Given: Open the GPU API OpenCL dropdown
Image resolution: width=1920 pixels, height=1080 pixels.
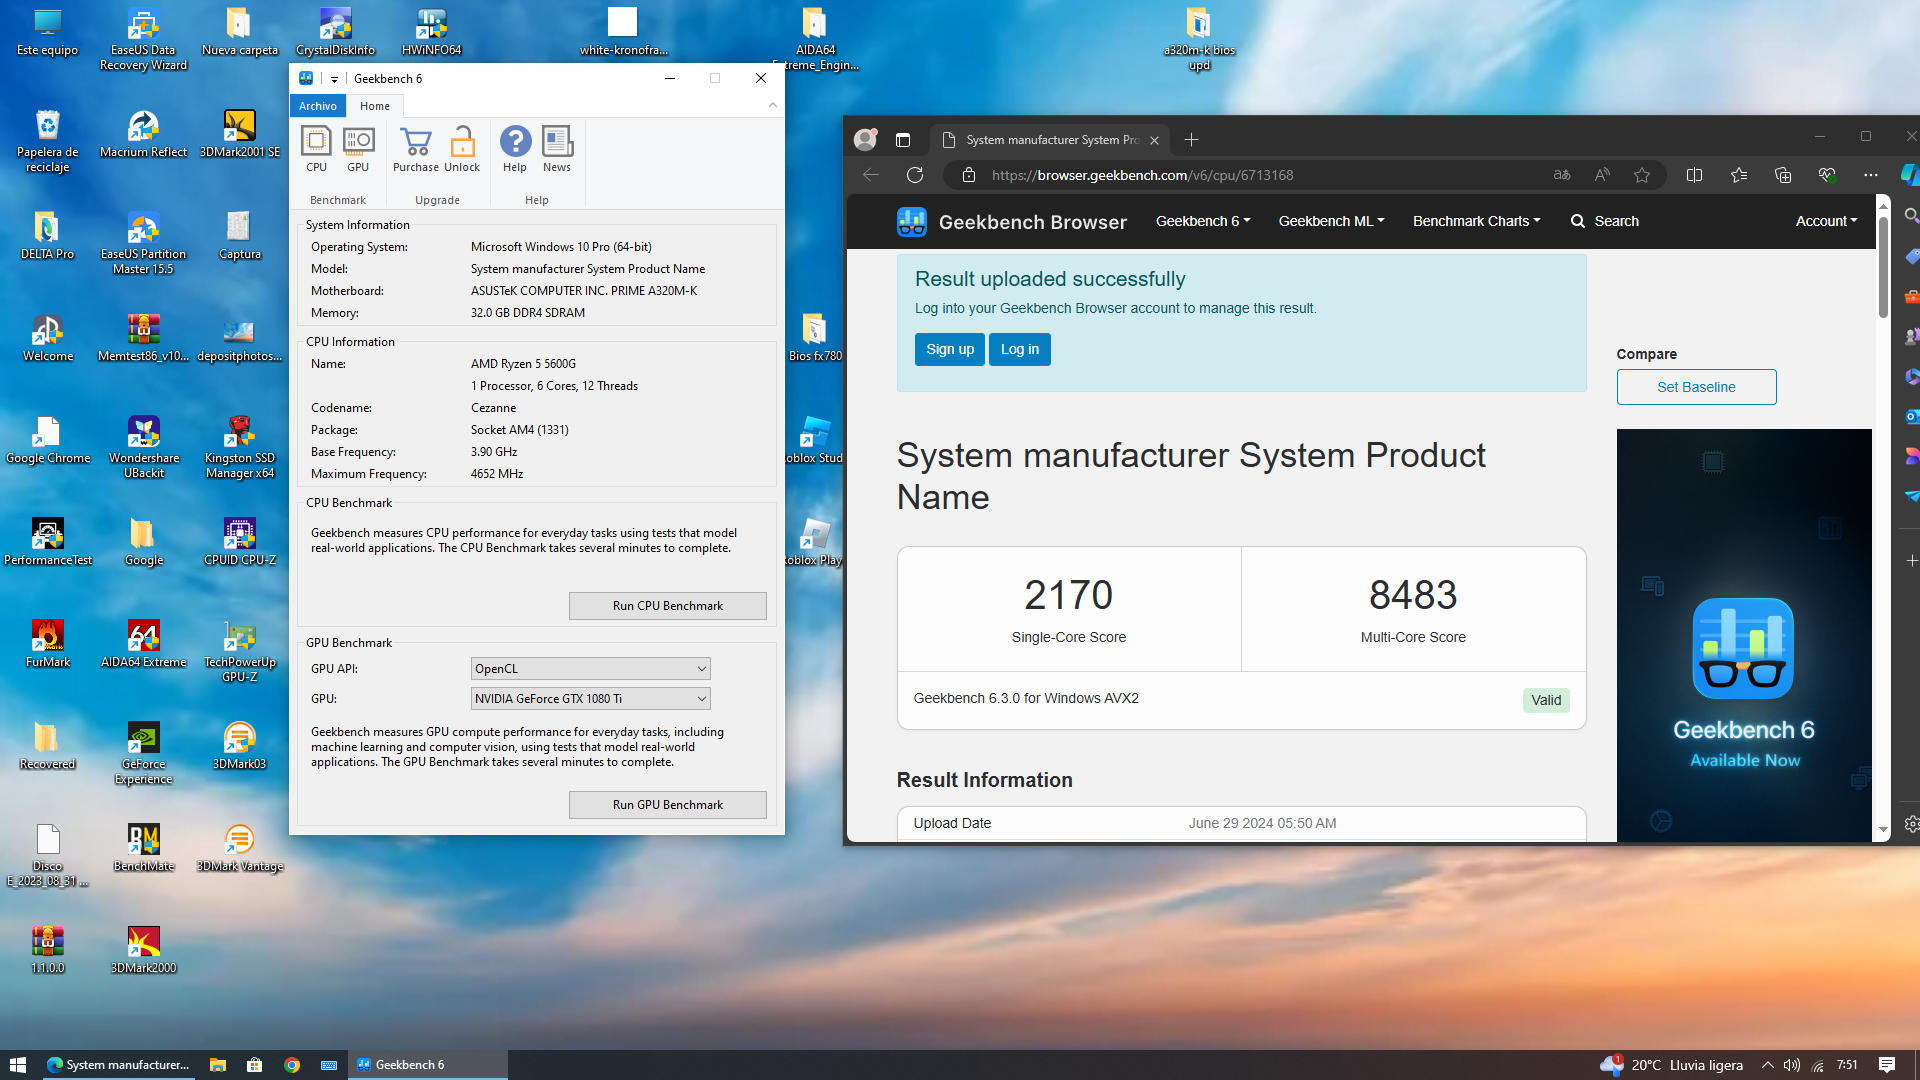Looking at the screenshot, I should click(590, 669).
